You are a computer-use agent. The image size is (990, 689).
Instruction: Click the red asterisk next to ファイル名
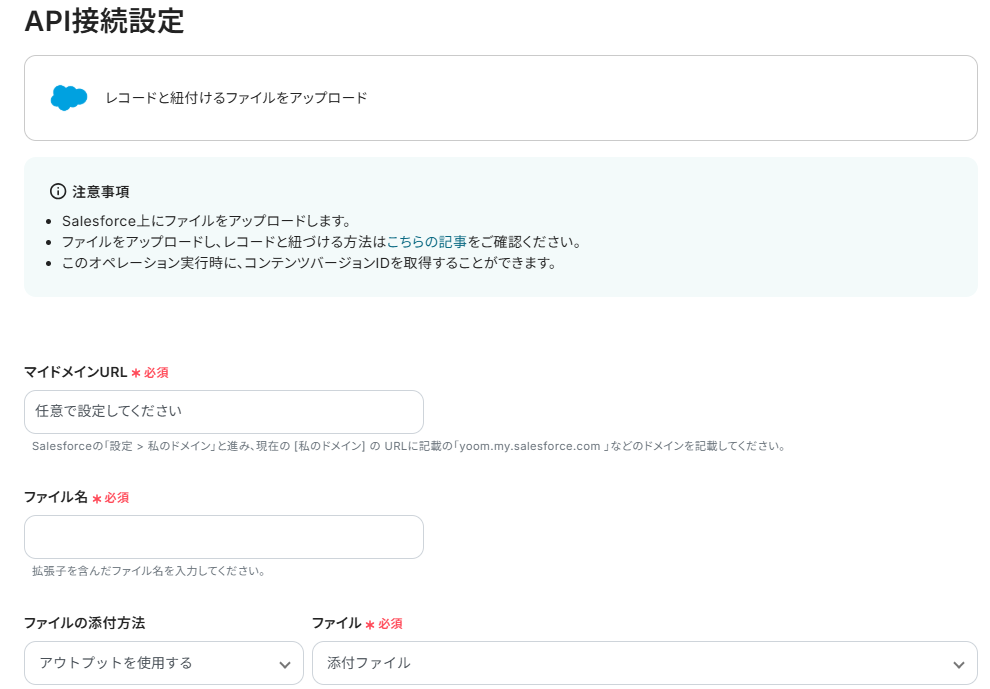click(x=97, y=498)
